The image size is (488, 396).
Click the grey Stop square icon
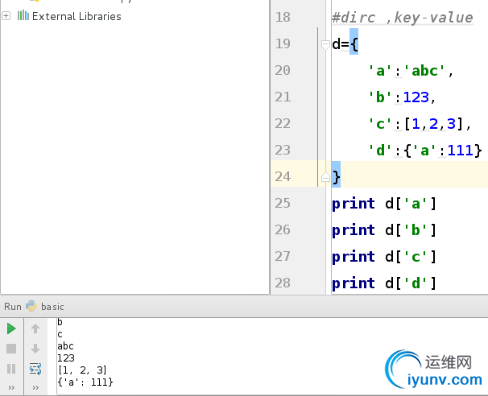11,349
